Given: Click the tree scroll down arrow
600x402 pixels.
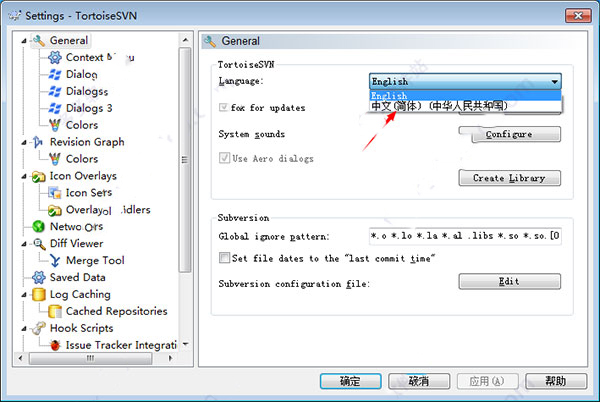Looking at the screenshot, I should (x=185, y=344).
